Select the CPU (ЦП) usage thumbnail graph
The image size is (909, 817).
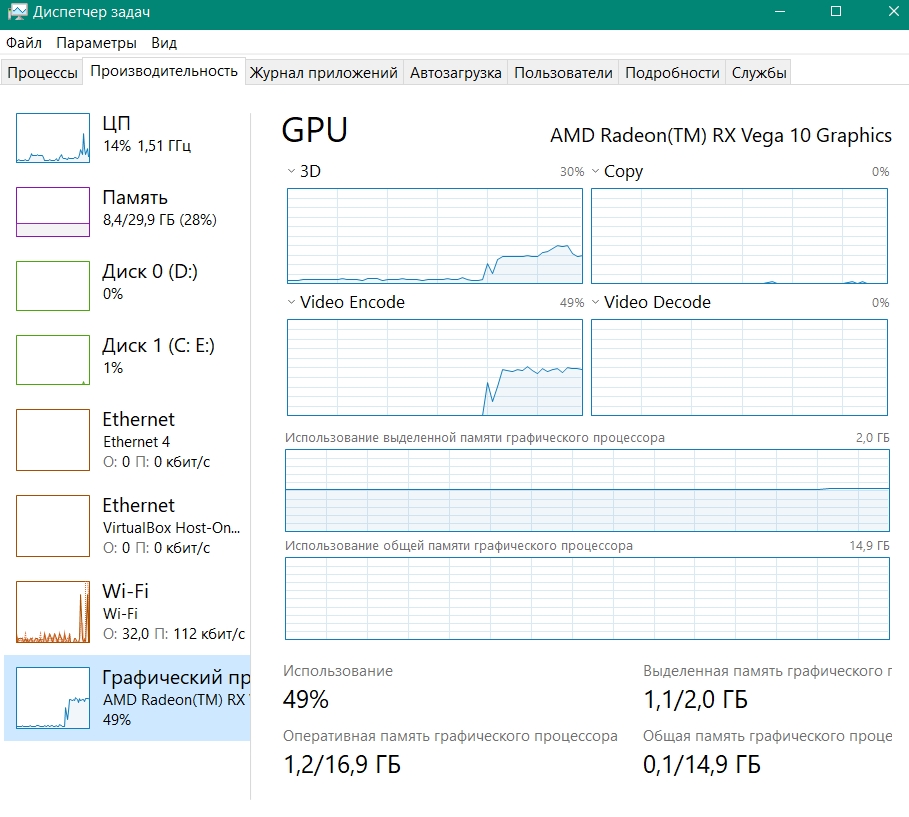(x=53, y=138)
